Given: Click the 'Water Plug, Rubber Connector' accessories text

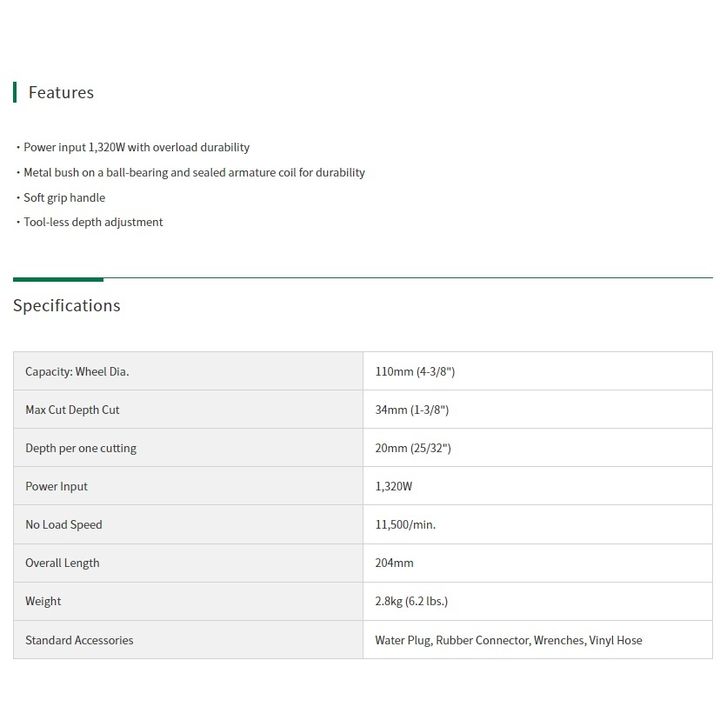Looking at the screenshot, I should point(509,640).
